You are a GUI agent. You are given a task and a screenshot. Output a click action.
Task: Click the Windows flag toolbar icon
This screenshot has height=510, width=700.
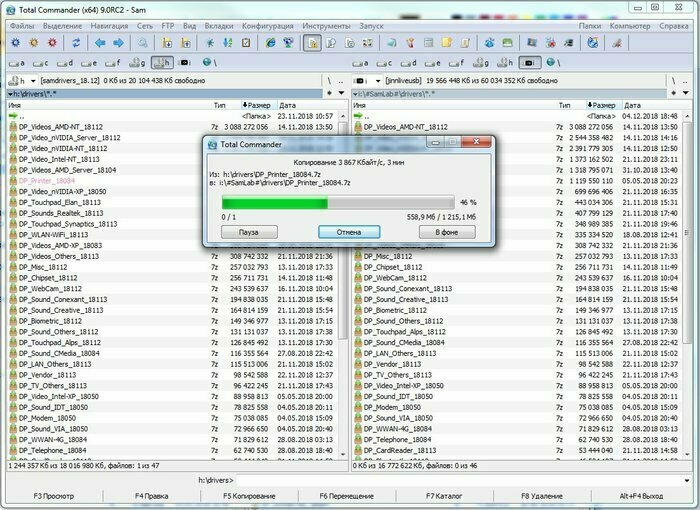coord(532,43)
